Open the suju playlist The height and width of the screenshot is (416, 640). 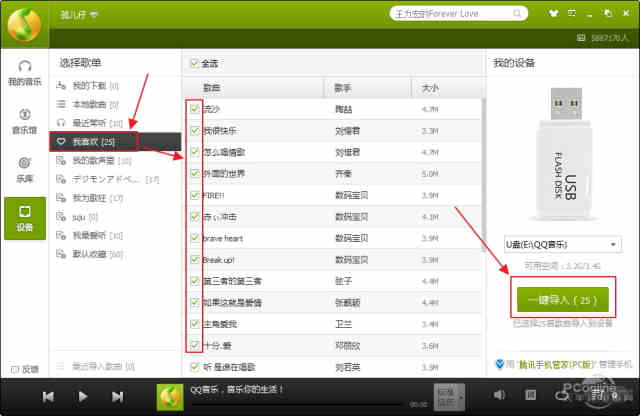pyautogui.click(x=85, y=217)
